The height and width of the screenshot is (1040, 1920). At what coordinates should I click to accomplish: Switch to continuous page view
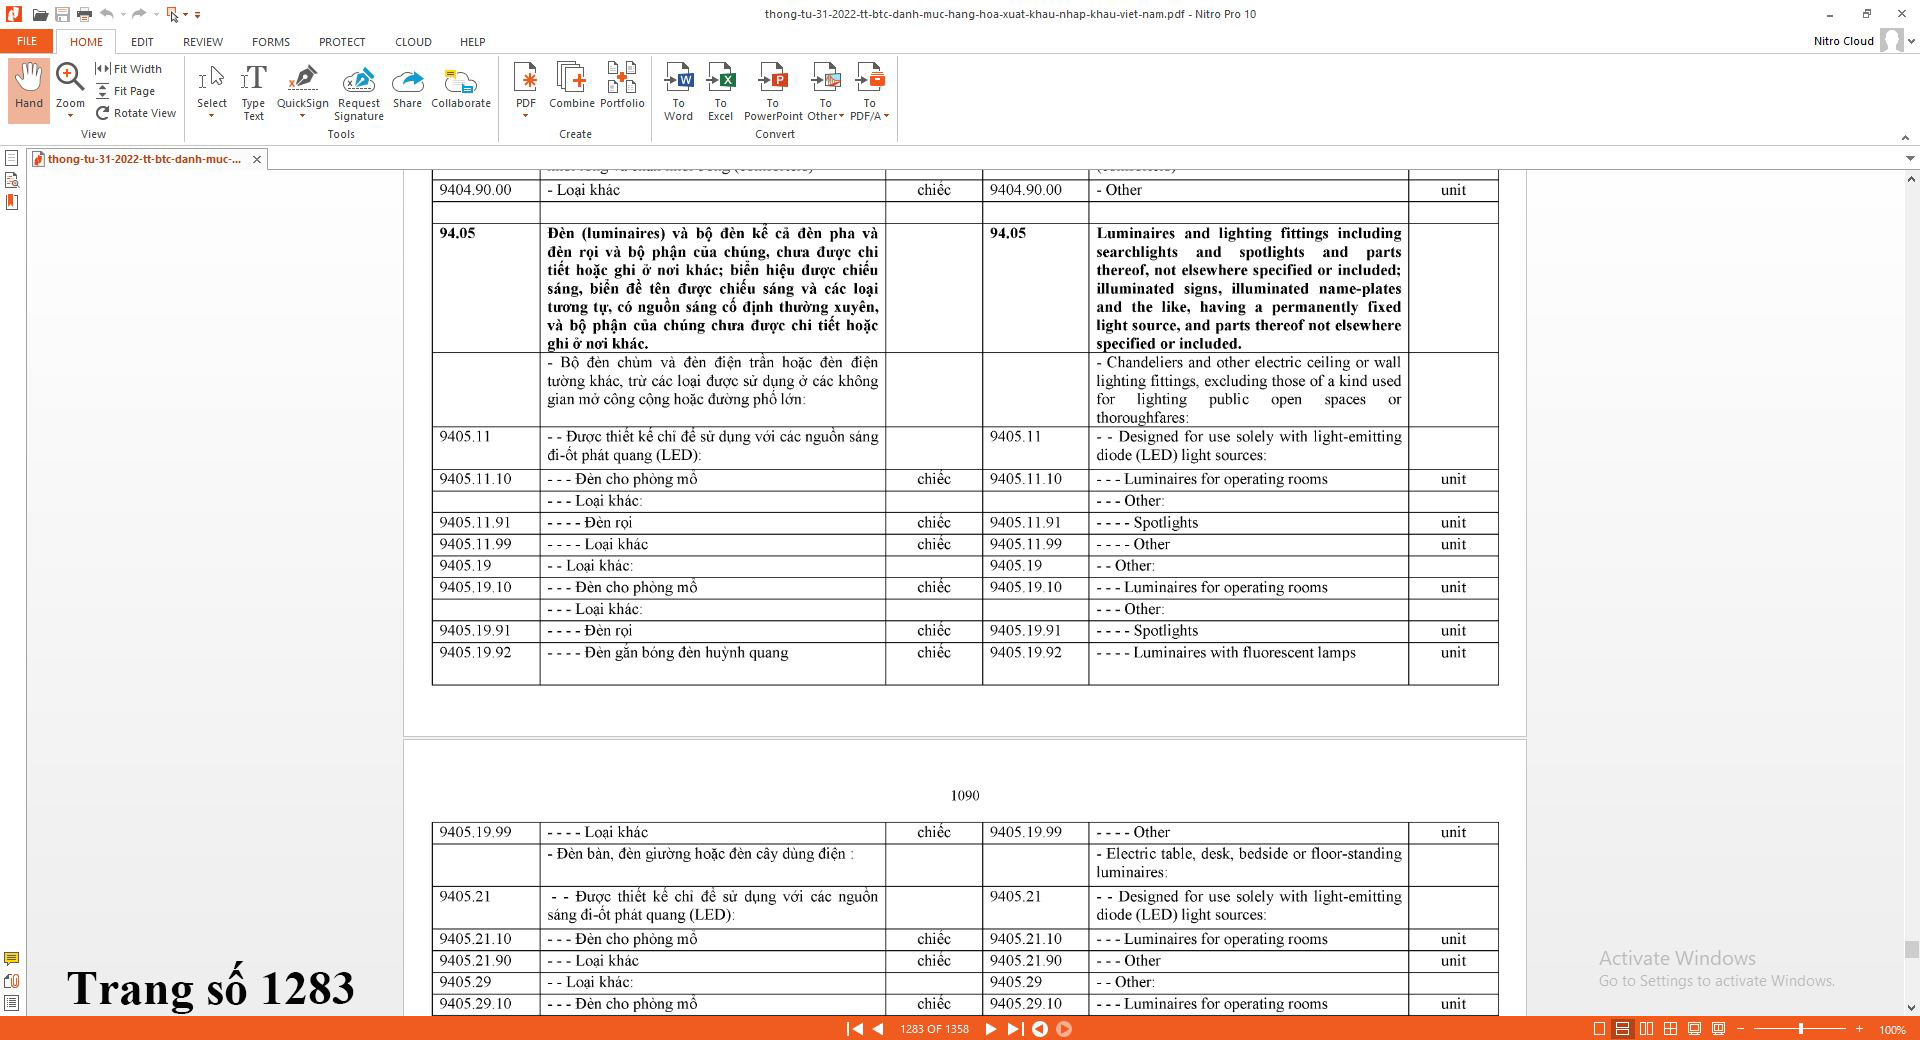pyautogui.click(x=1622, y=1029)
